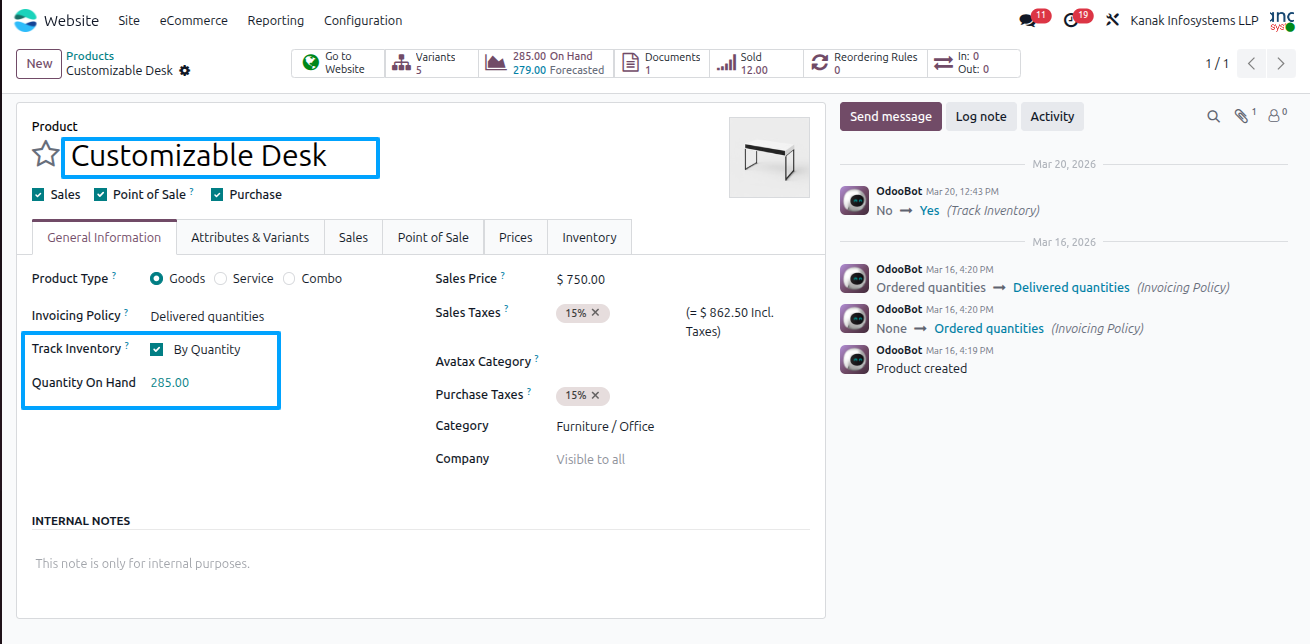Switch to the Point of Sale tab

[433, 238]
